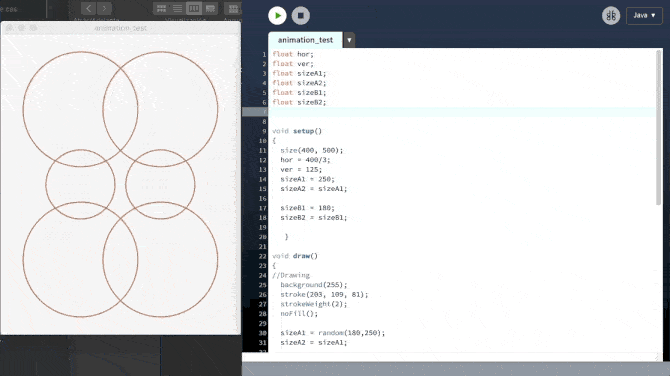Viewport: 670px width, 376px height.
Task: Switch Finder to icon view
Action: click(x=161, y=9)
